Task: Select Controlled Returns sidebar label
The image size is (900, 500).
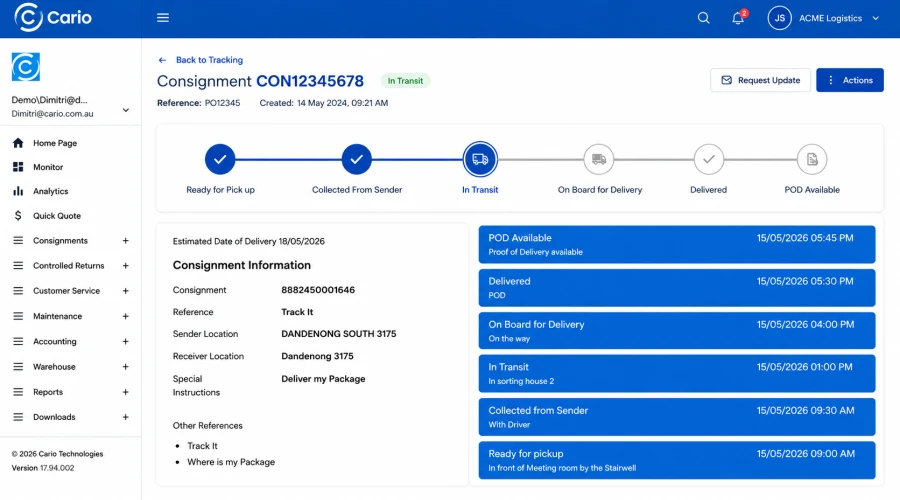Action: (68, 266)
